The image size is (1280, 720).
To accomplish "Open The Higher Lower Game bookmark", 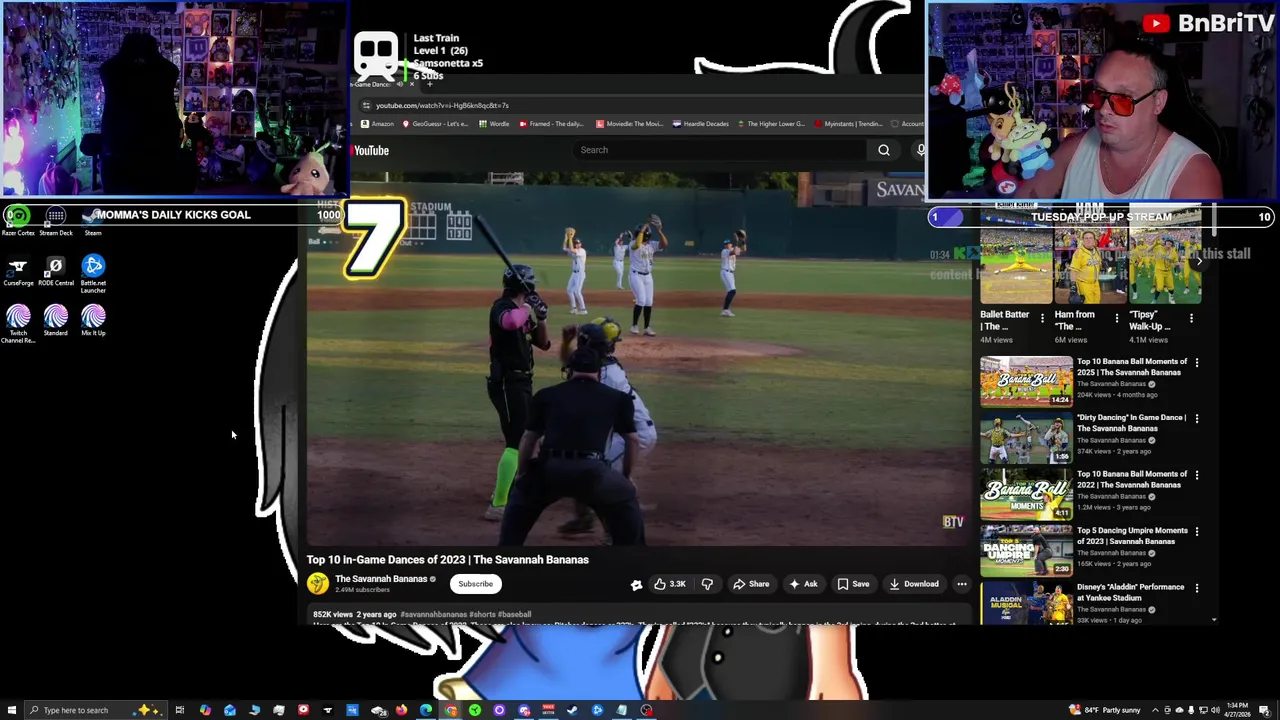I will tap(771, 124).
